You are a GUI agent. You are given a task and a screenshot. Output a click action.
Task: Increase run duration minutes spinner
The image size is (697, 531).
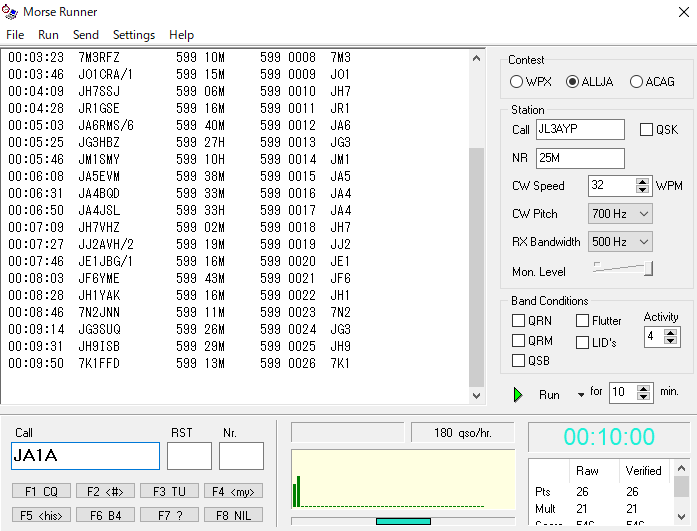pyautogui.click(x=643, y=388)
